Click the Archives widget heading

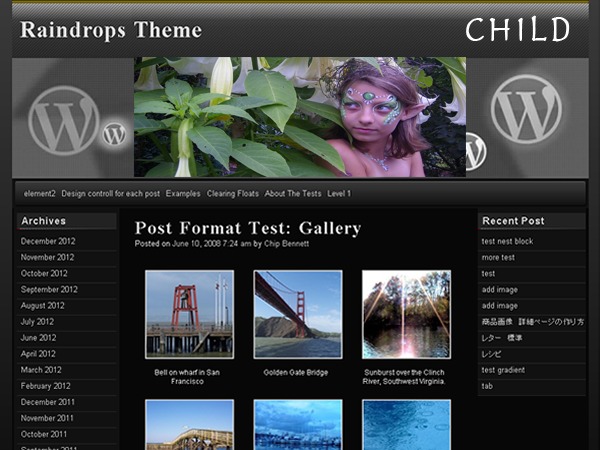coord(44,221)
